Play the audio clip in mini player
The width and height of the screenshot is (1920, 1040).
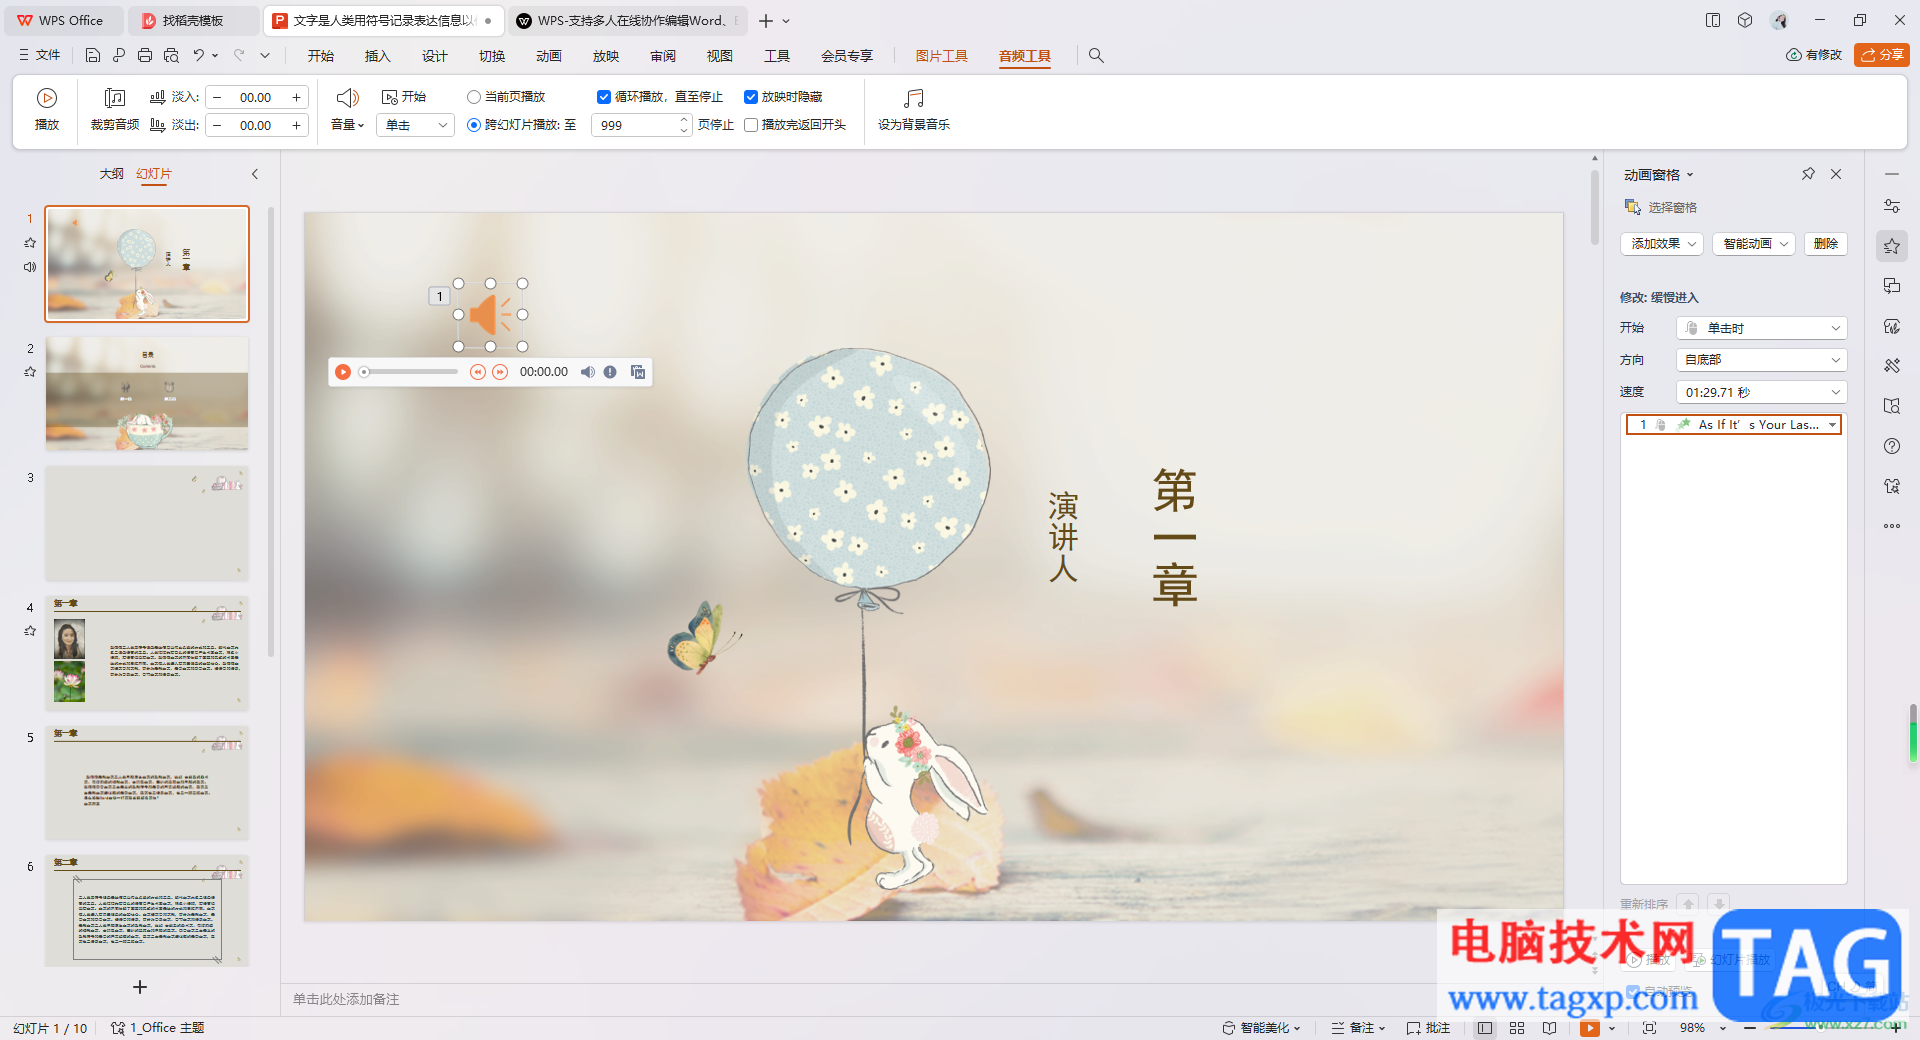click(343, 372)
